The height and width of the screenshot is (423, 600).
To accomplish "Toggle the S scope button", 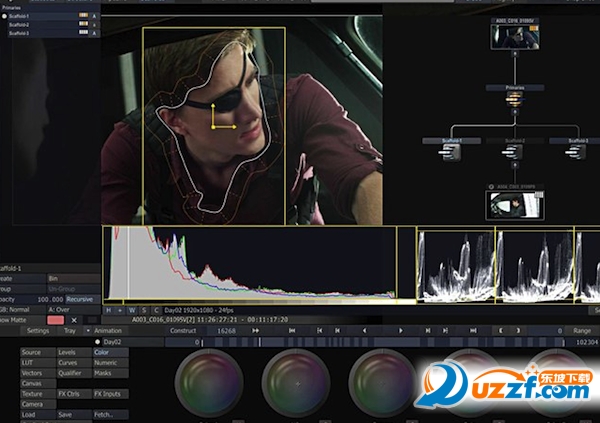I will [x=143, y=310].
